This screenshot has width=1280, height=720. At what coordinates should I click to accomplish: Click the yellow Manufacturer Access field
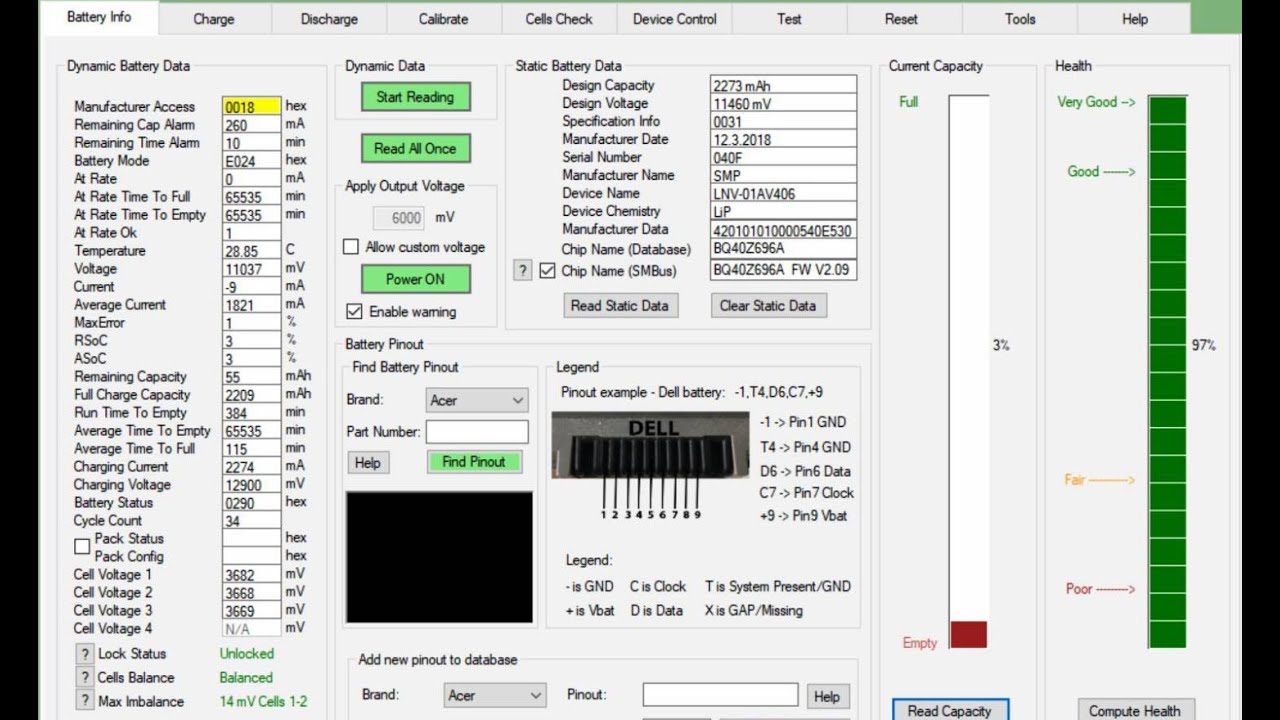(x=251, y=107)
